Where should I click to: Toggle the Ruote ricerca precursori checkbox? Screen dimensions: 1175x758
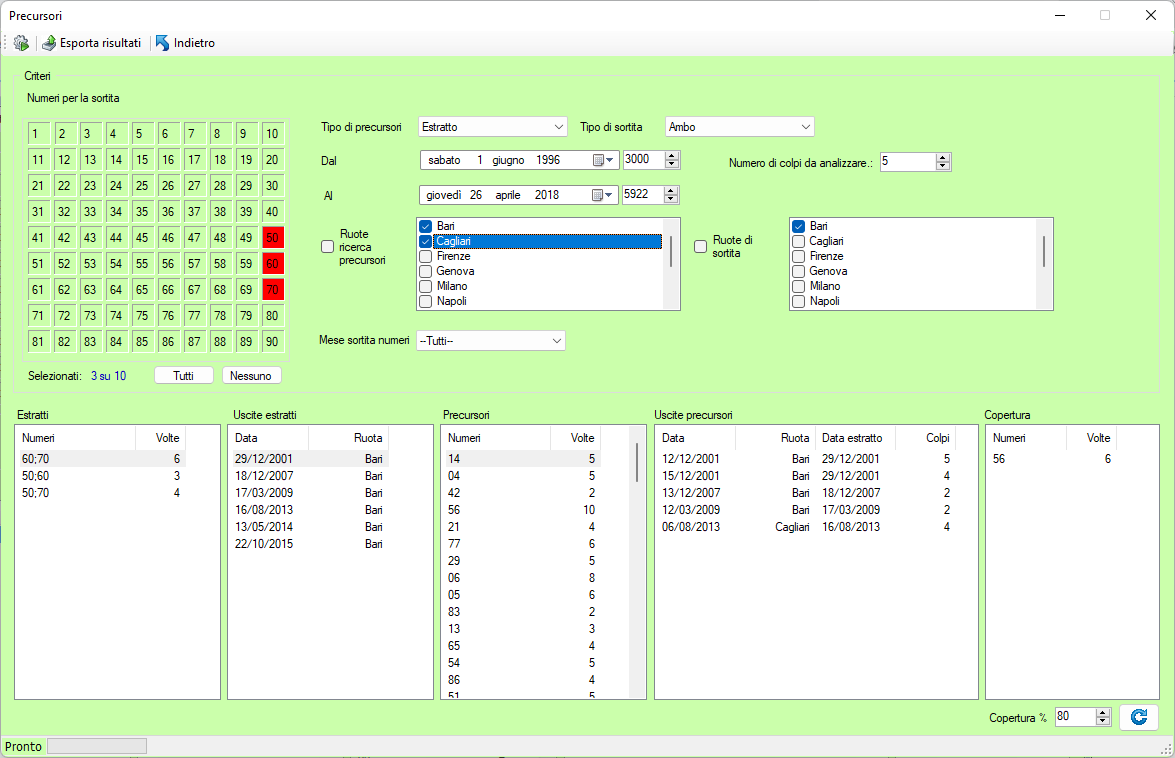tap(327, 246)
